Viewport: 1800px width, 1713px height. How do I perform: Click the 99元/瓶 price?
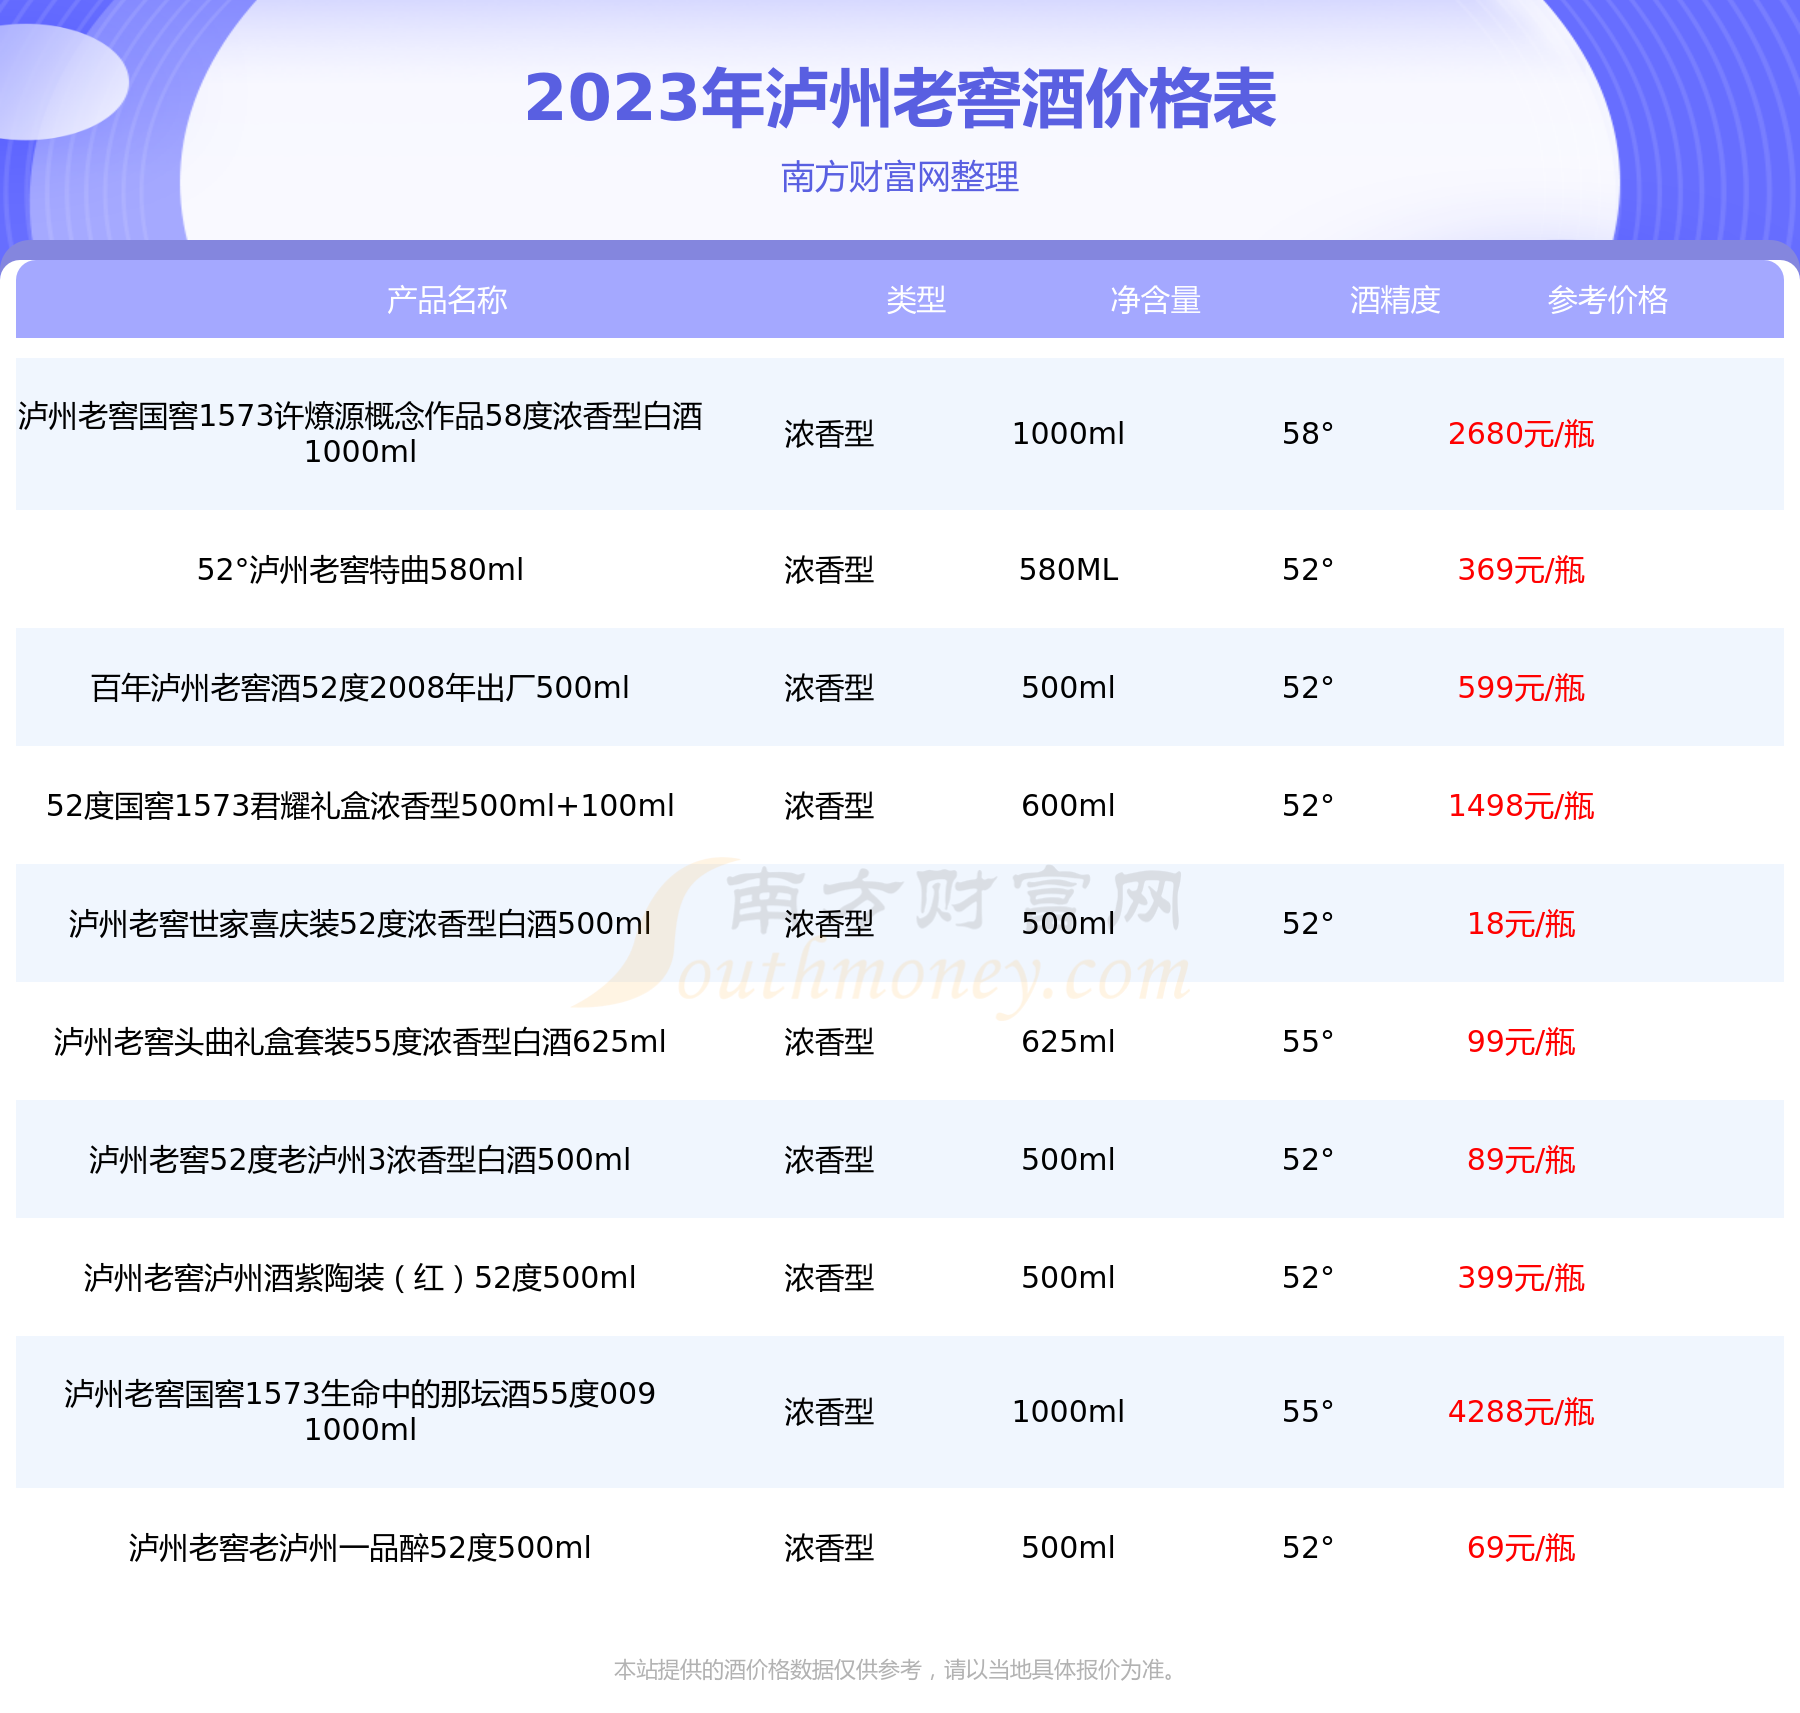pyautogui.click(x=1521, y=1042)
